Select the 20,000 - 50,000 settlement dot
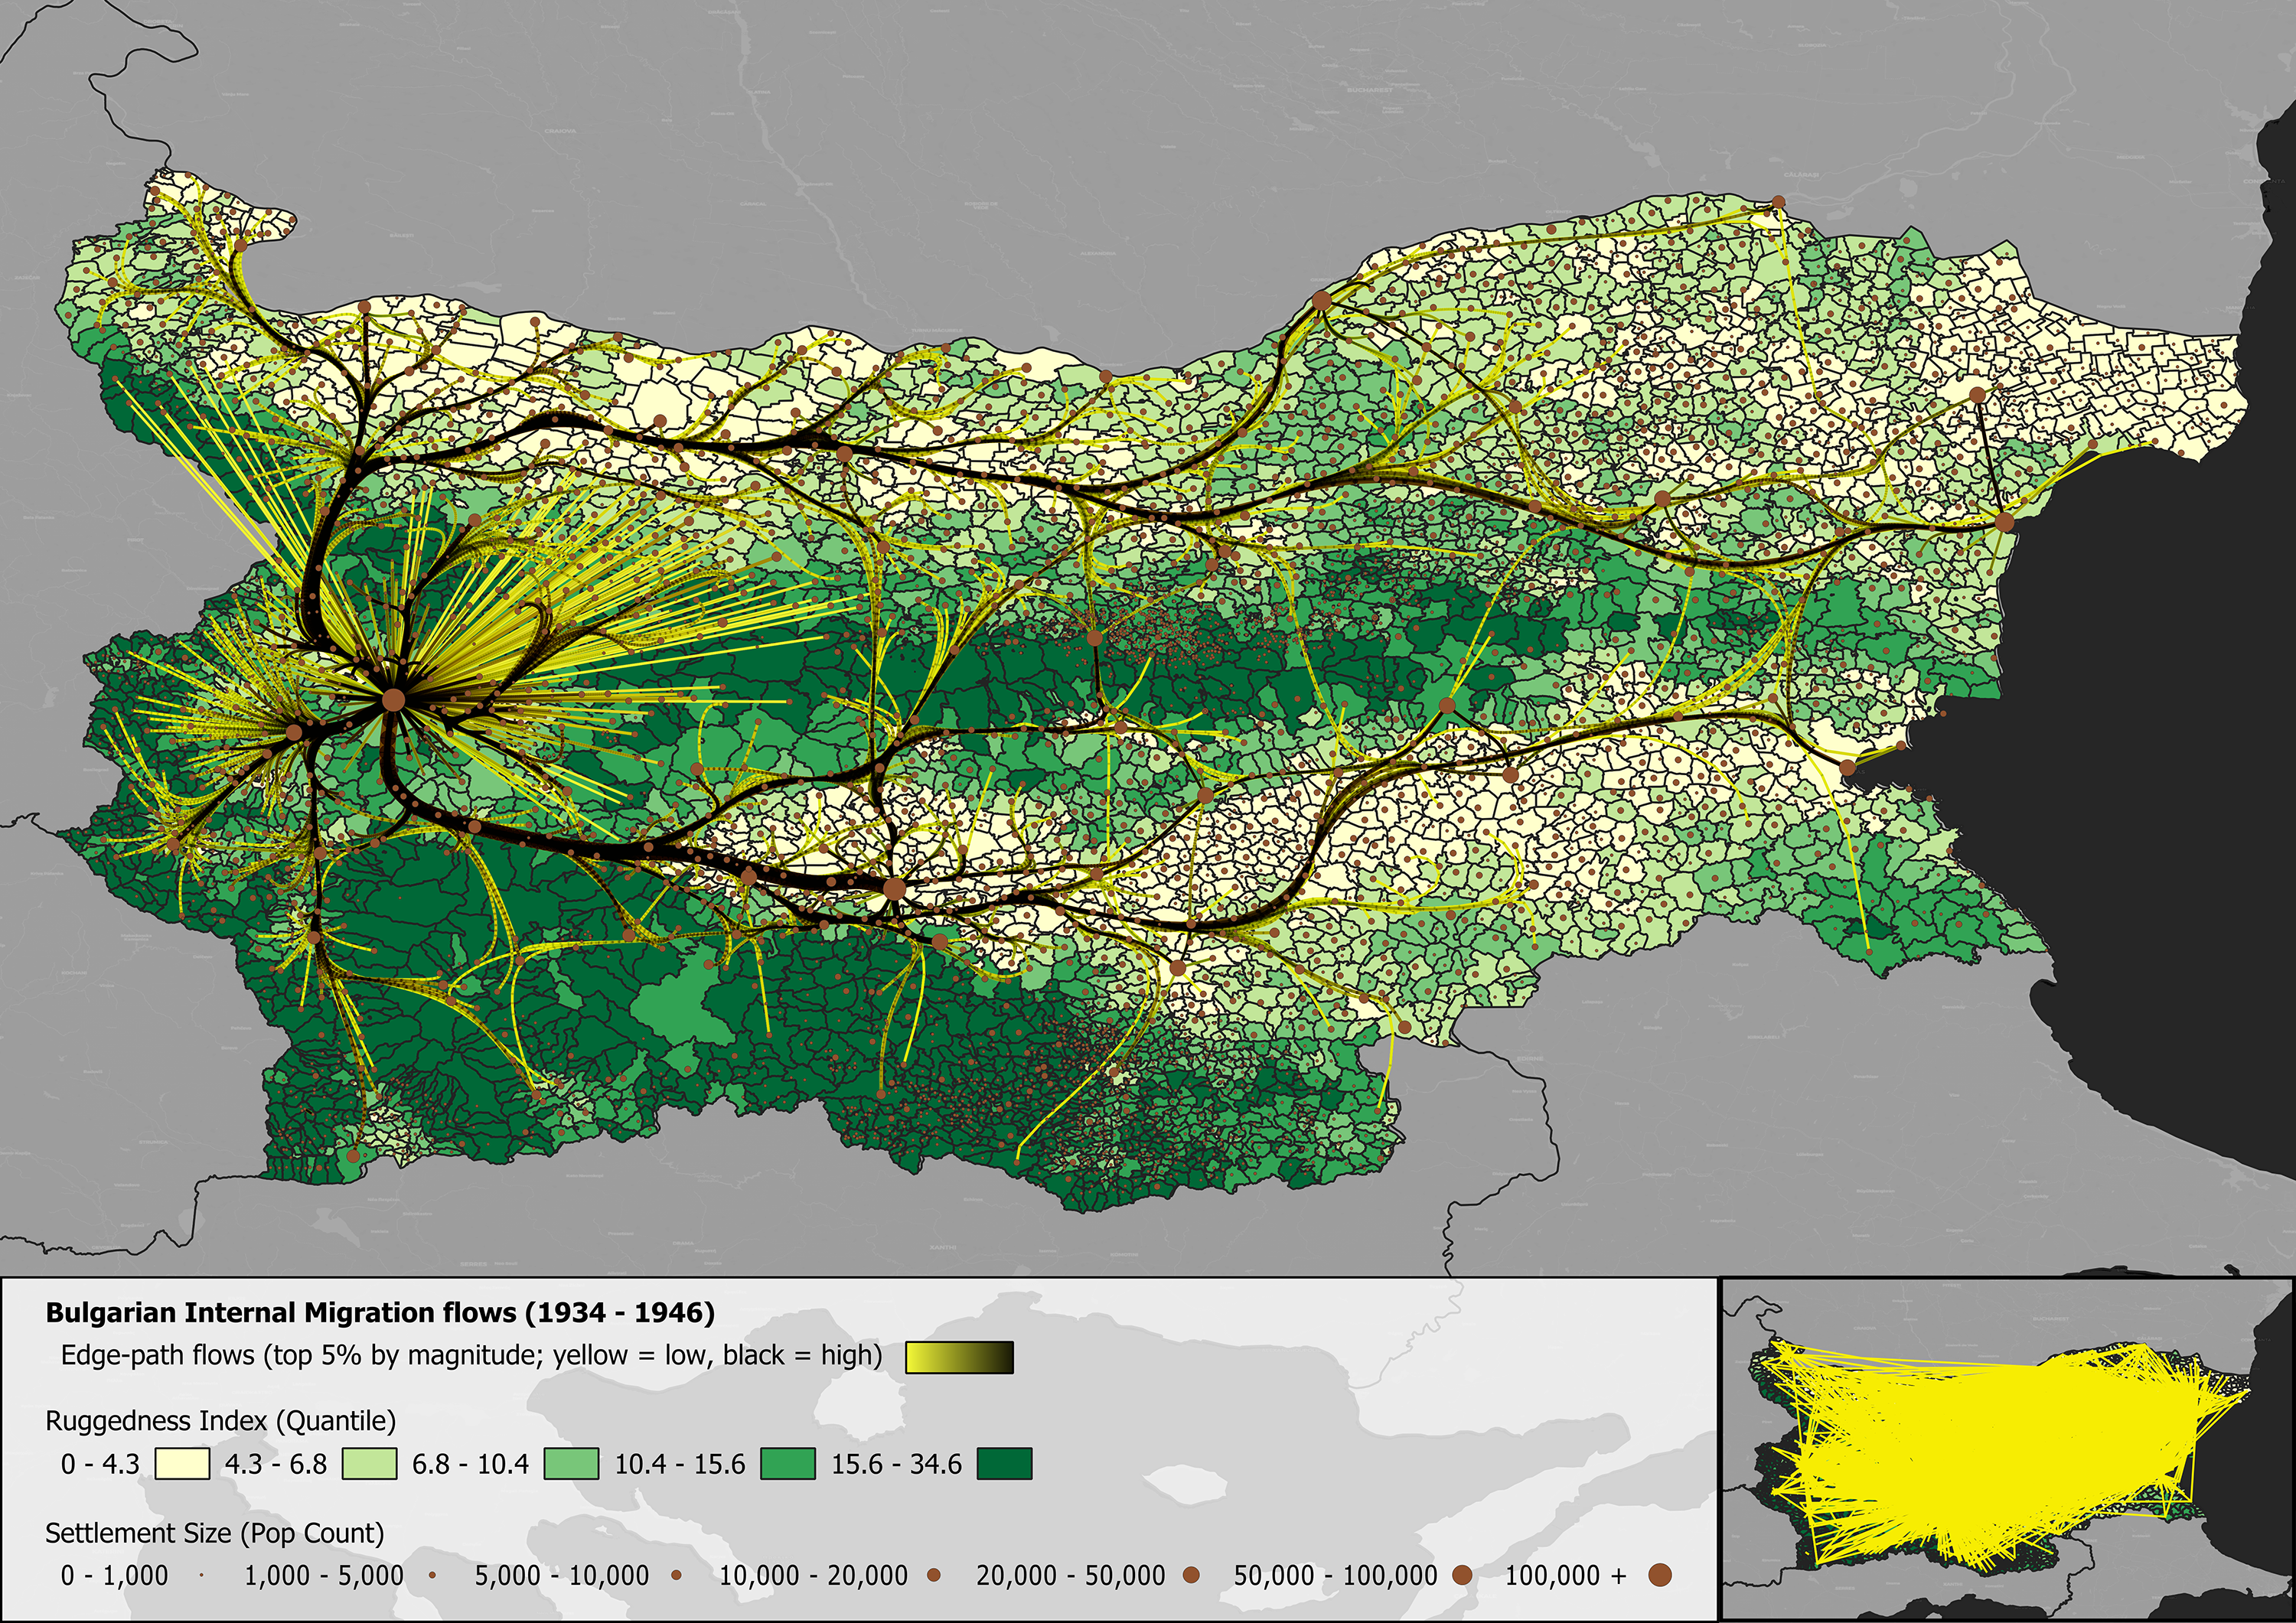This screenshot has width=2296, height=1623. pyautogui.click(x=1191, y=1575)
